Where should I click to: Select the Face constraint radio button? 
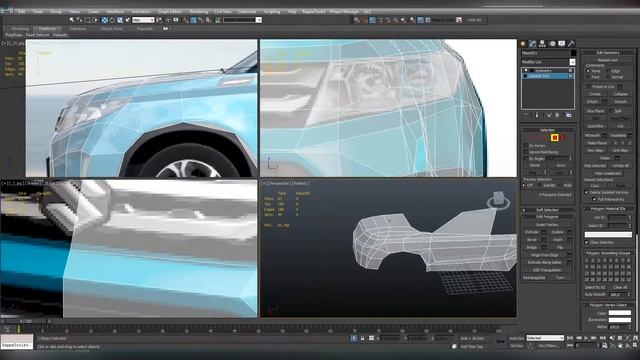588,77
